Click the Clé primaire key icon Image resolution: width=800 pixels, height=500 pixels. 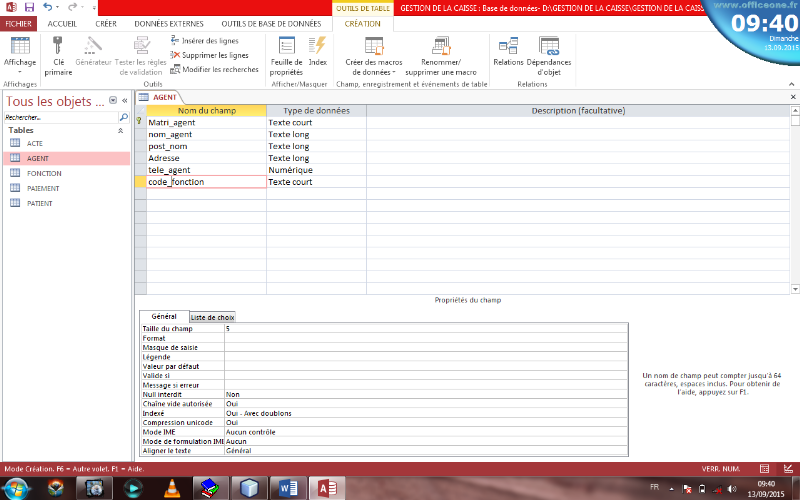(x=58, y=46)
